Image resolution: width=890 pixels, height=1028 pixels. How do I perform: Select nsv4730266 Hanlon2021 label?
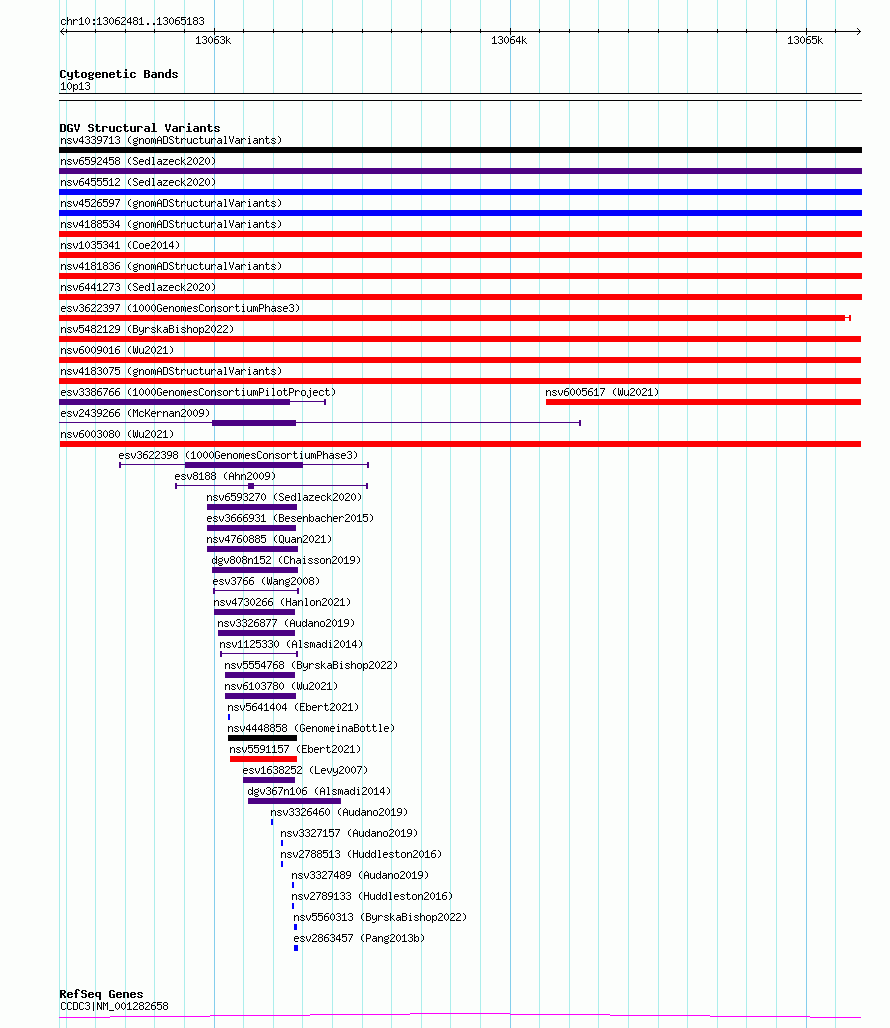[282, 602]
